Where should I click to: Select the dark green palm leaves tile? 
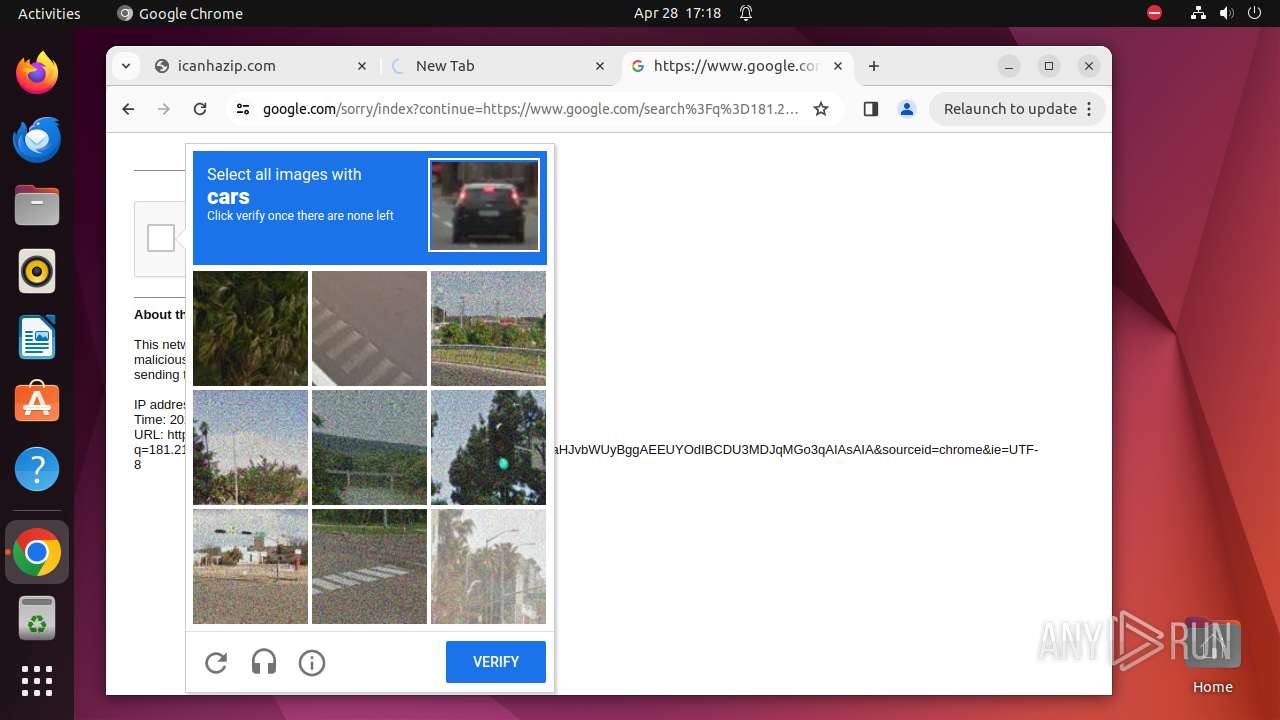[x=250, y=328]
